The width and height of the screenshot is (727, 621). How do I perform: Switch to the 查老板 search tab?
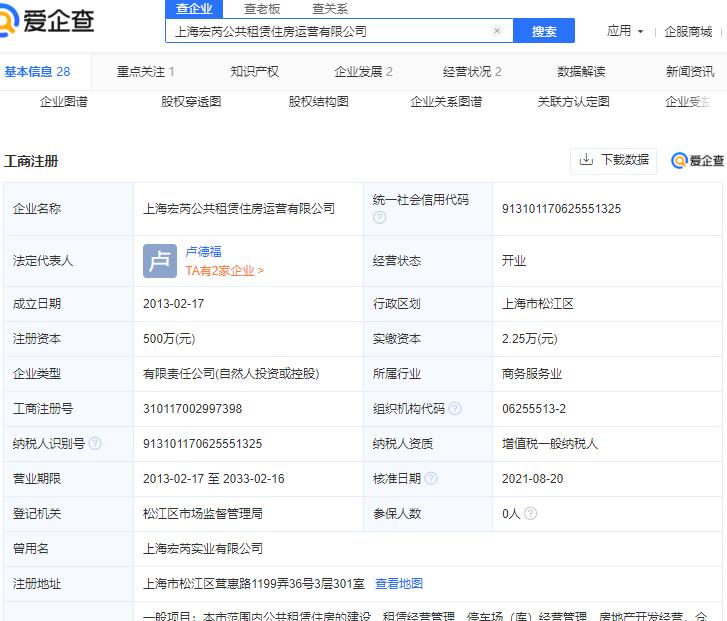tap(262, 8)
